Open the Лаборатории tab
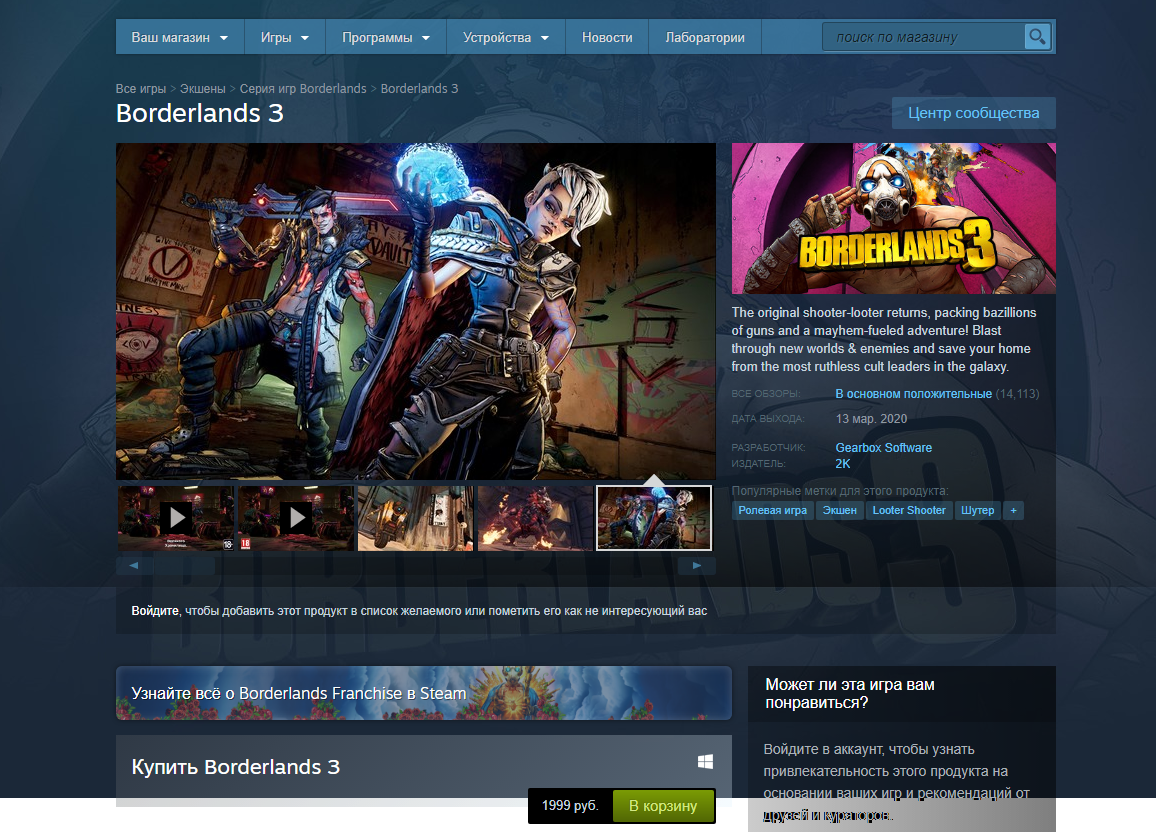 tap(705, 37)
